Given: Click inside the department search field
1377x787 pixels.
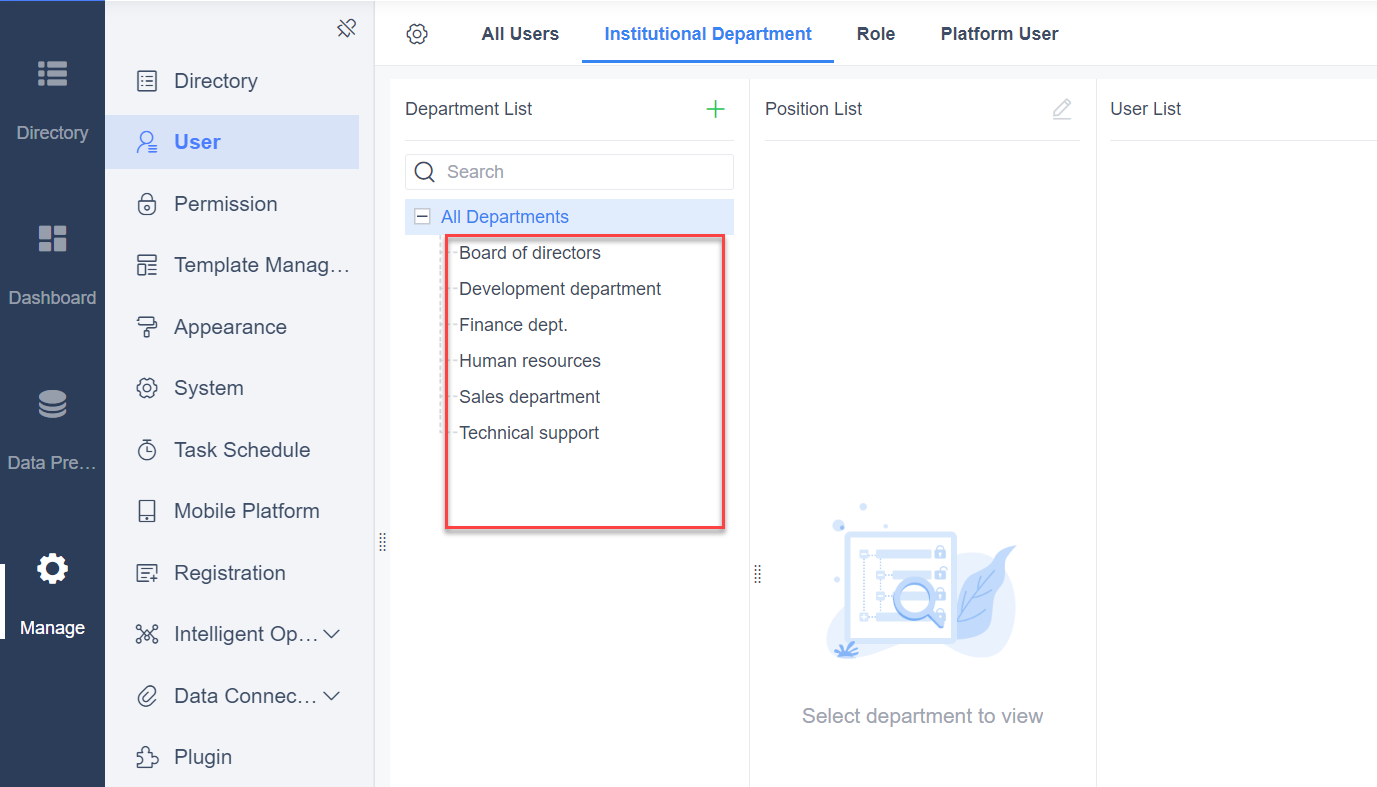Looking at the screenshot, I should pyautogui.click(x=569, y=171).
